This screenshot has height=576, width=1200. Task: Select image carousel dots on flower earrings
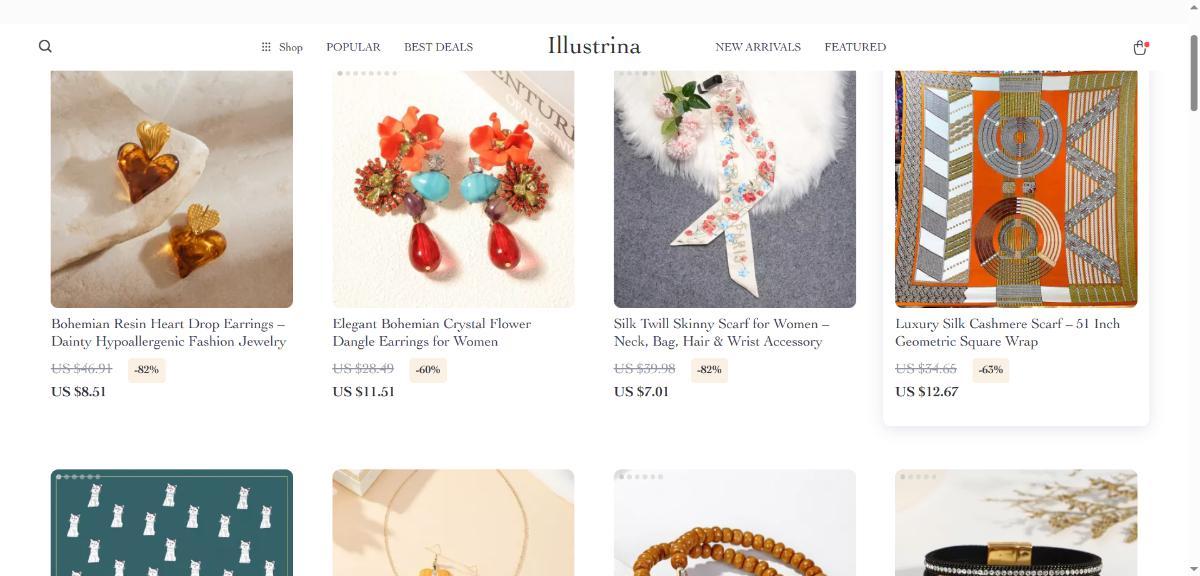click(367, 73)
